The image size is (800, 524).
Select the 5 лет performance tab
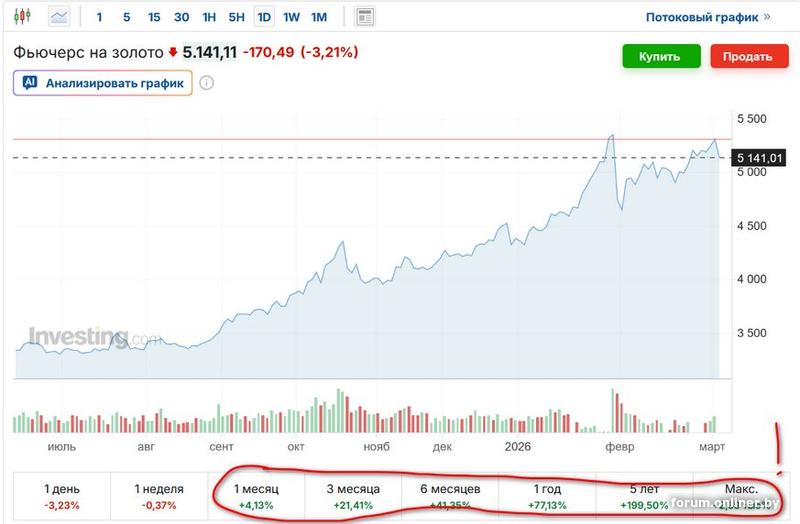(x=642, y=495)
